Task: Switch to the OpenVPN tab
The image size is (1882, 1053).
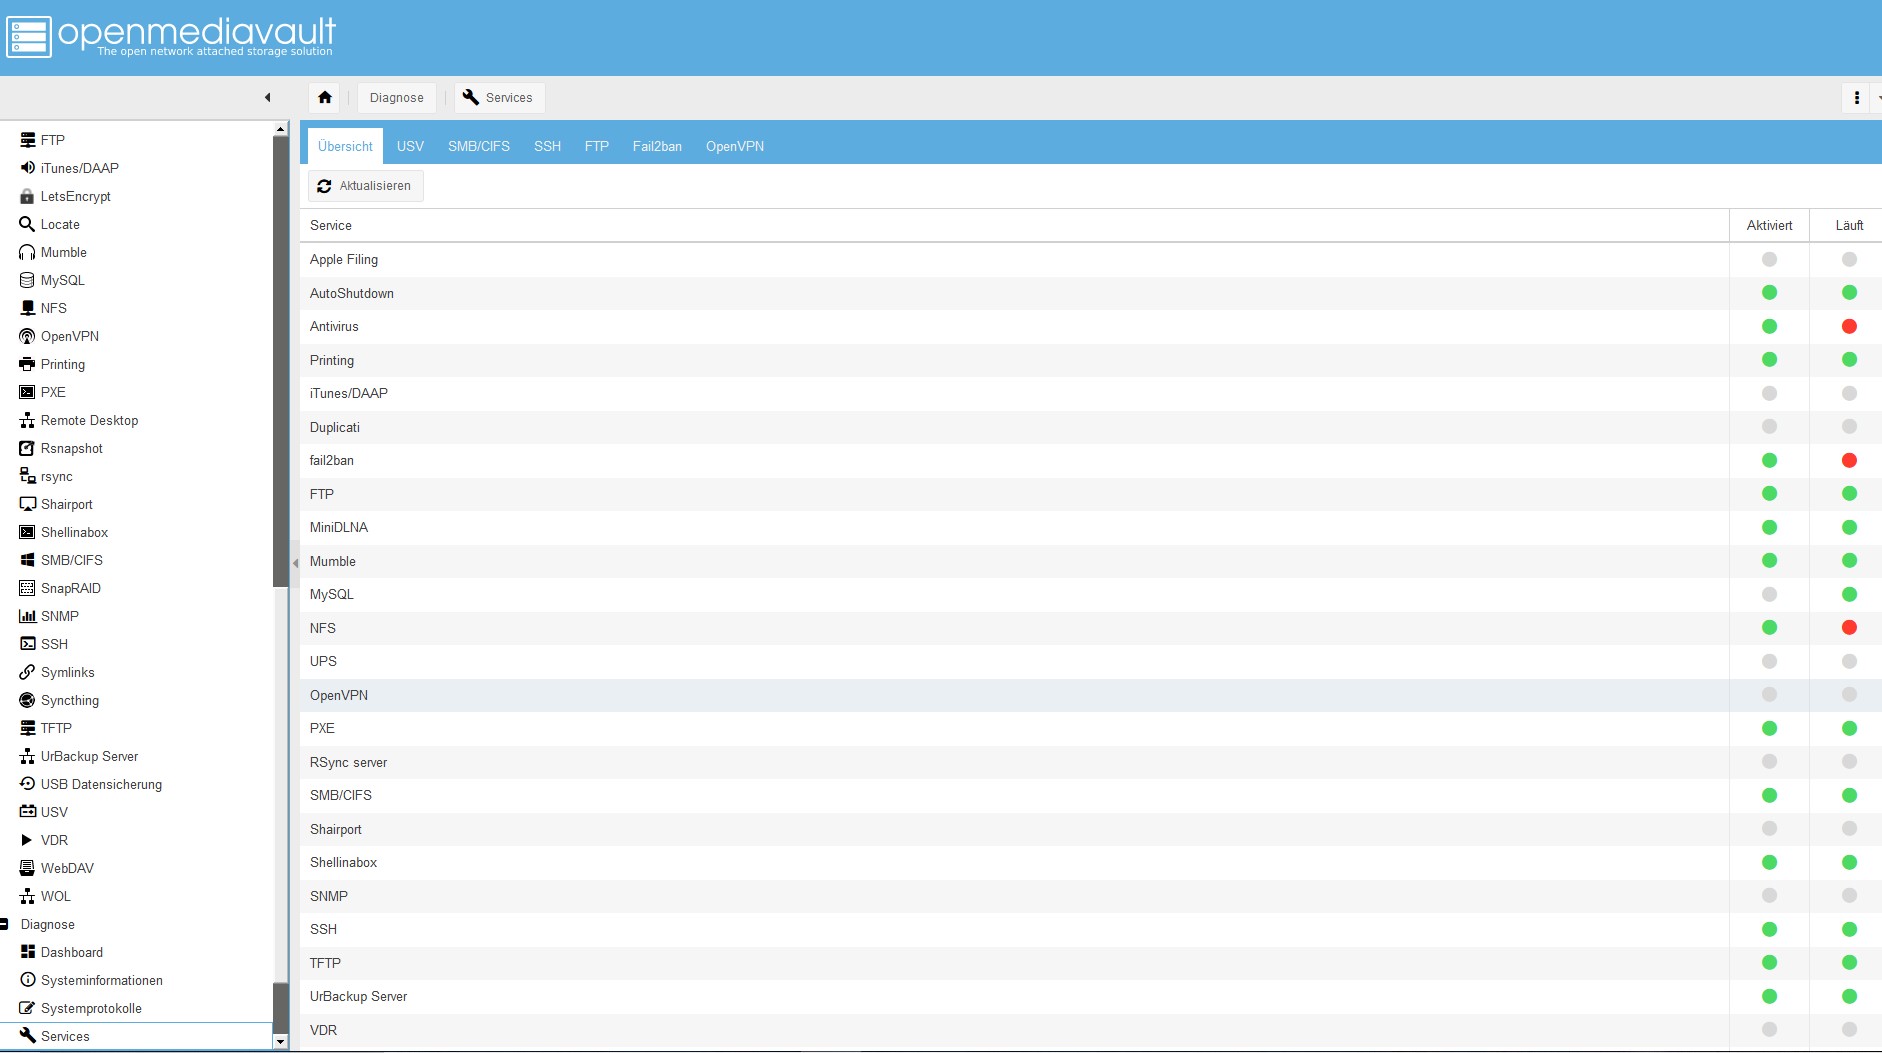Action: [735, 146]
